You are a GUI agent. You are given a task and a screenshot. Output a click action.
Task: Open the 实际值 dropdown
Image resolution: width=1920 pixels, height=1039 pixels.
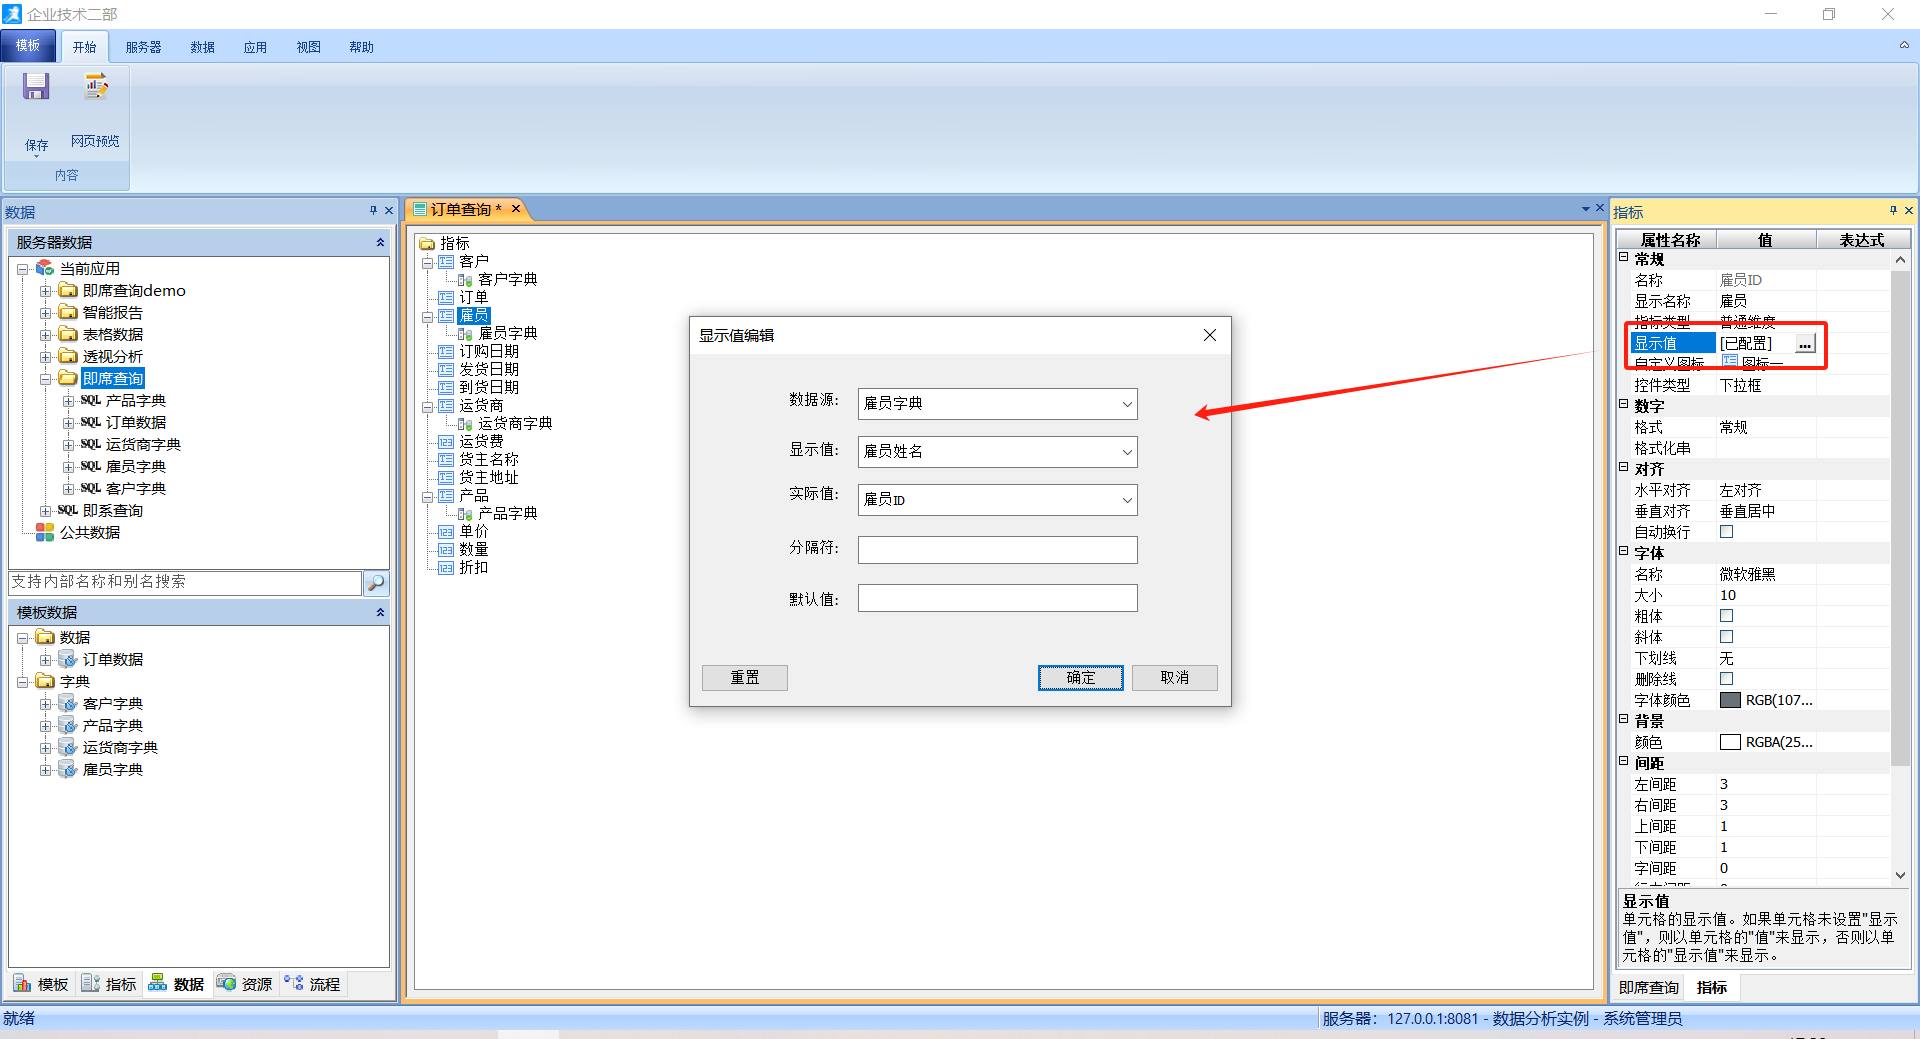(1127, 500)
